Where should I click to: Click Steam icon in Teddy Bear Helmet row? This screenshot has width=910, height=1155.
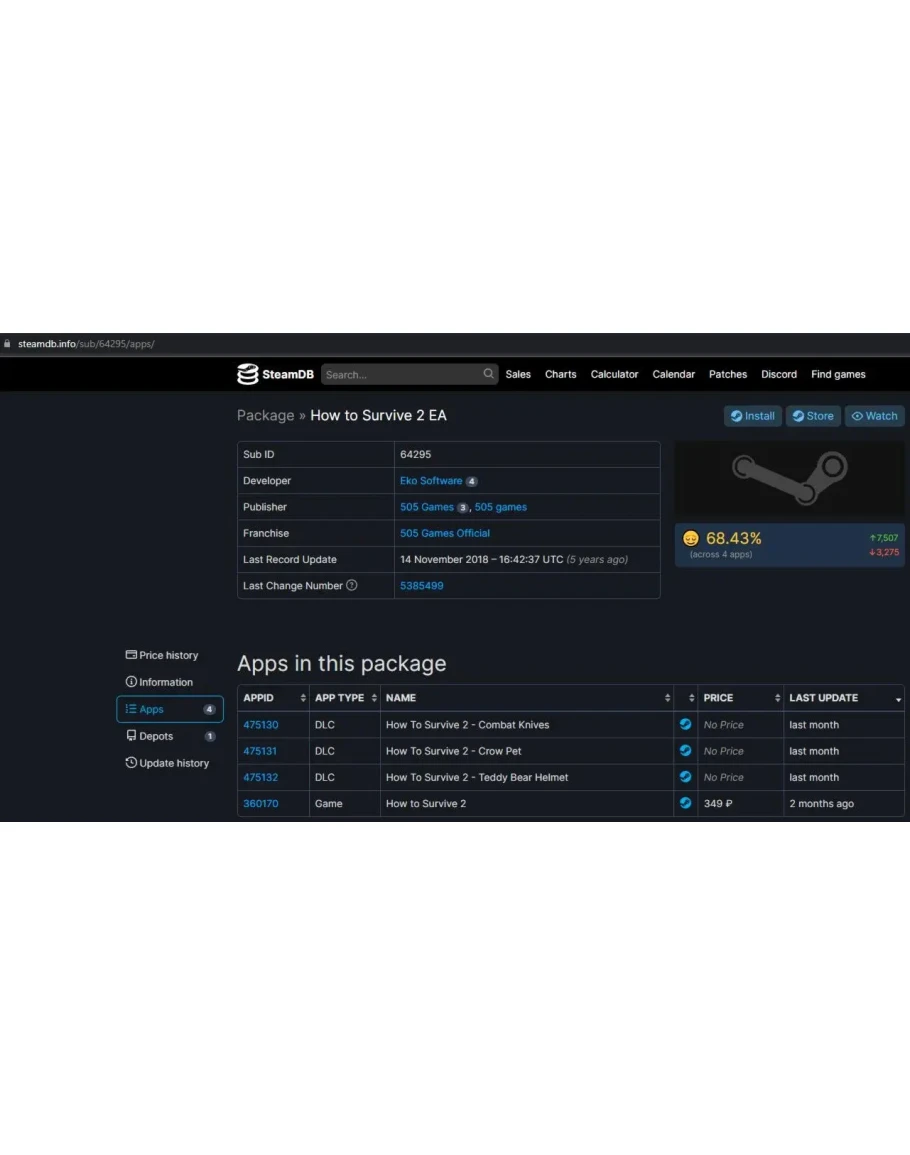coord(685,777)
